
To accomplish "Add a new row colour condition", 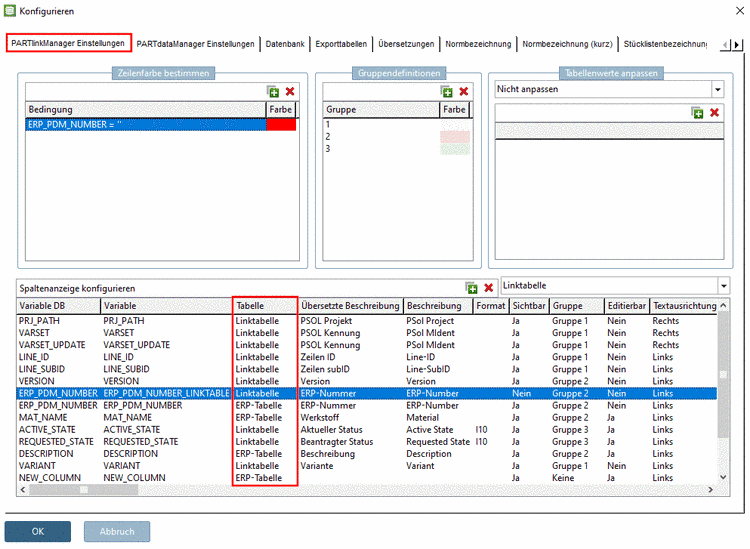I will (273, 91).
